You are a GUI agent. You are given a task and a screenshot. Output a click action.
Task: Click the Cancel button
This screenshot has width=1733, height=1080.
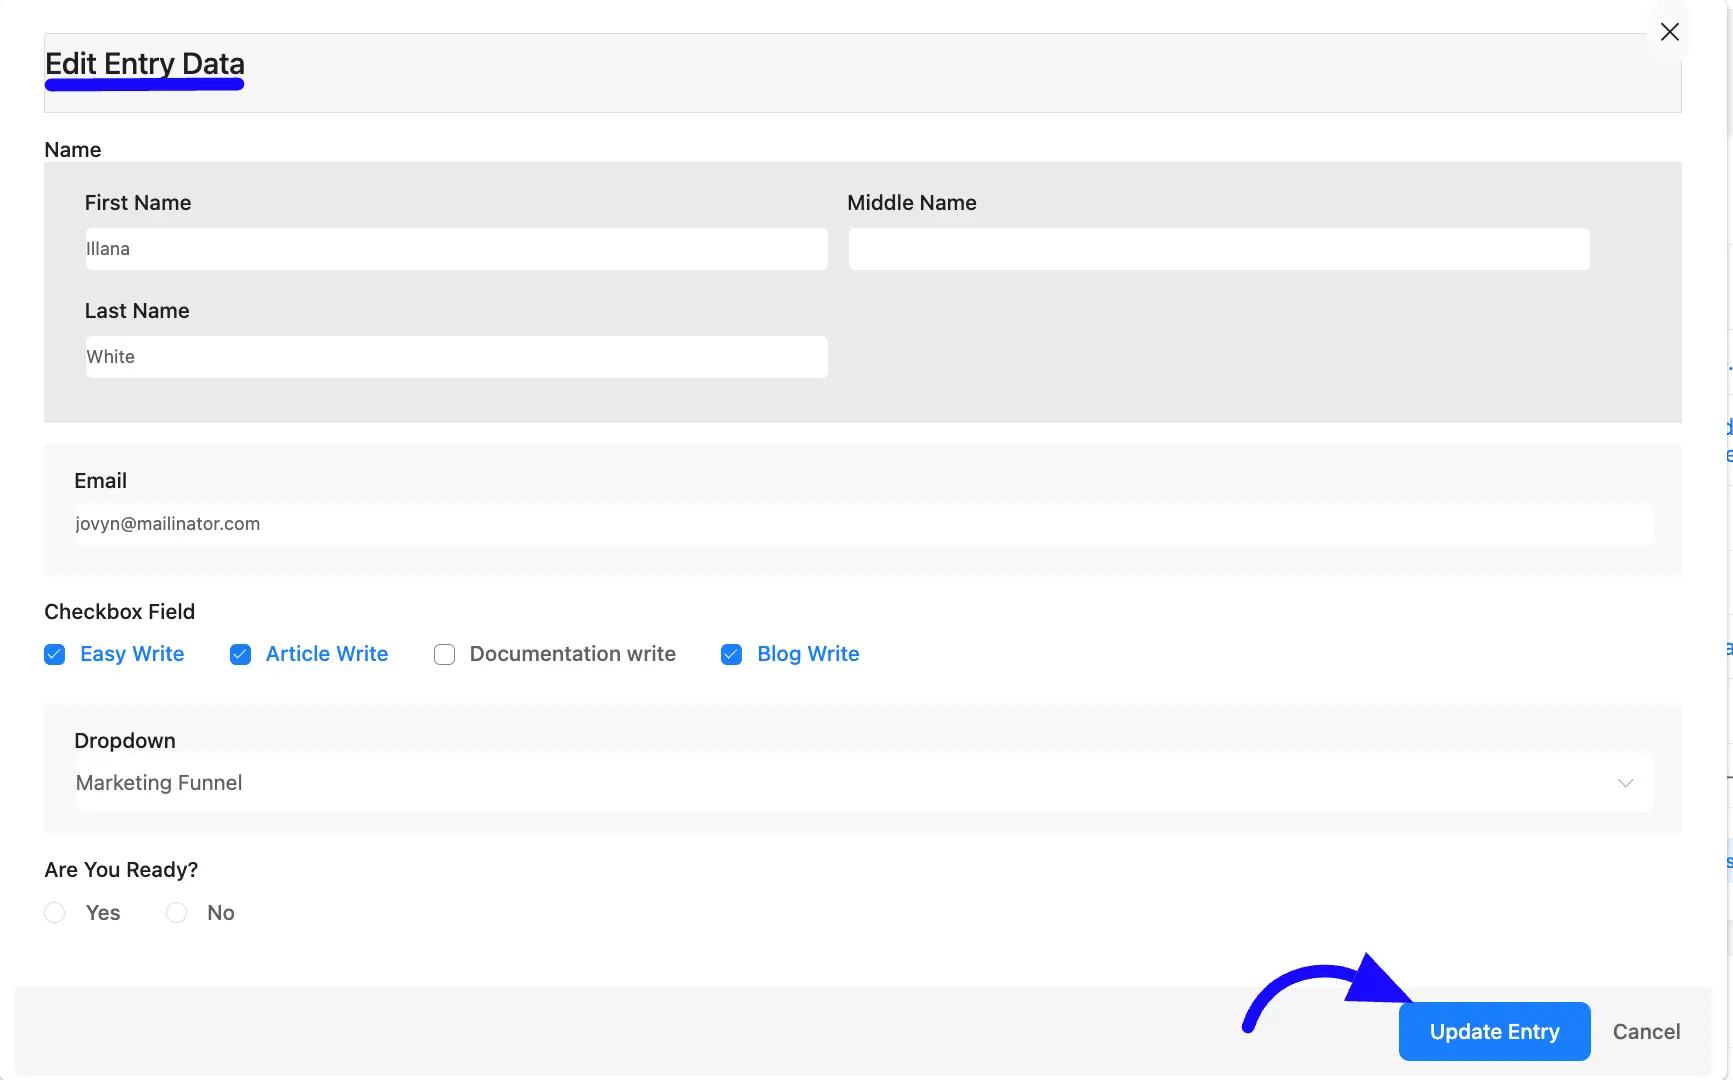pos(1646,1031)
